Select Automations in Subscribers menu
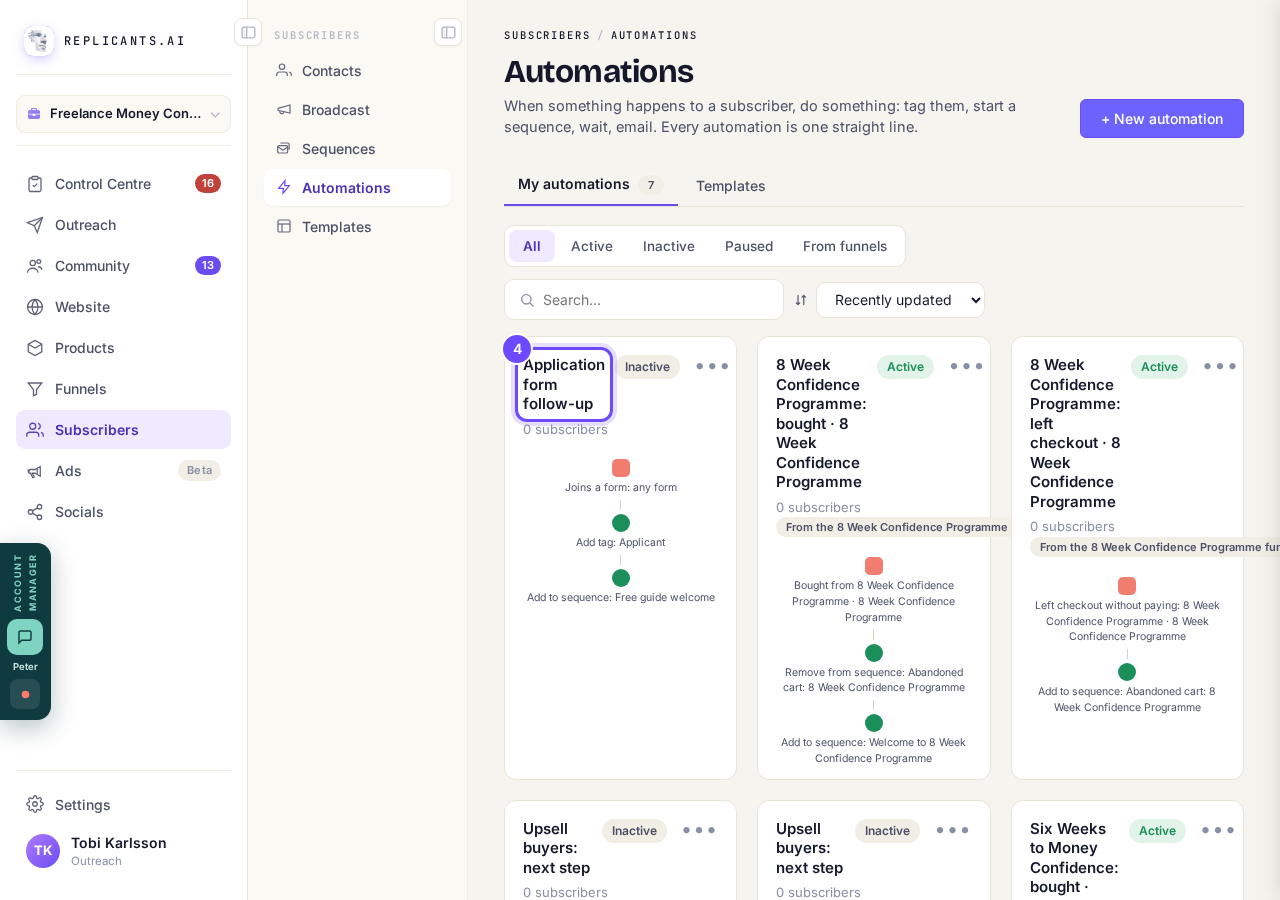The image size is (1280, 900). coord(357,188)
